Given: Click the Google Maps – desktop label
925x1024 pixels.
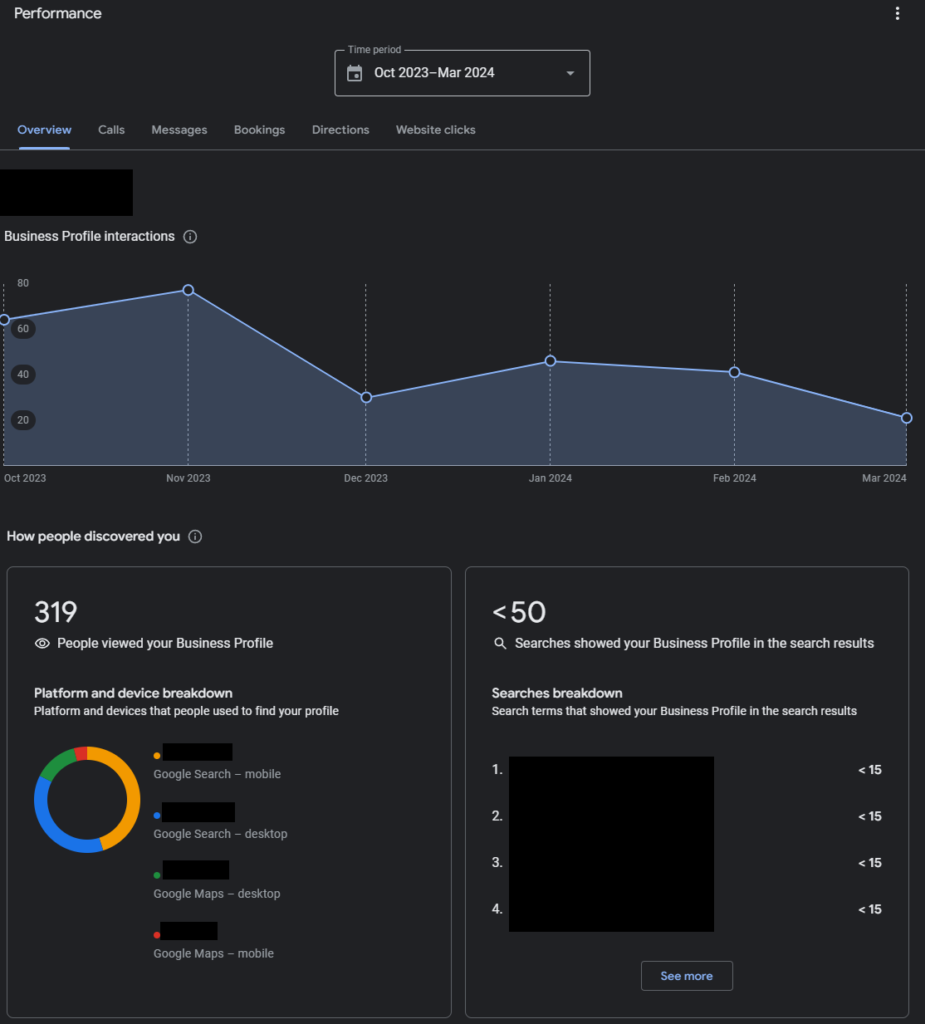Looking at the screenshot, I should (217, 893).
